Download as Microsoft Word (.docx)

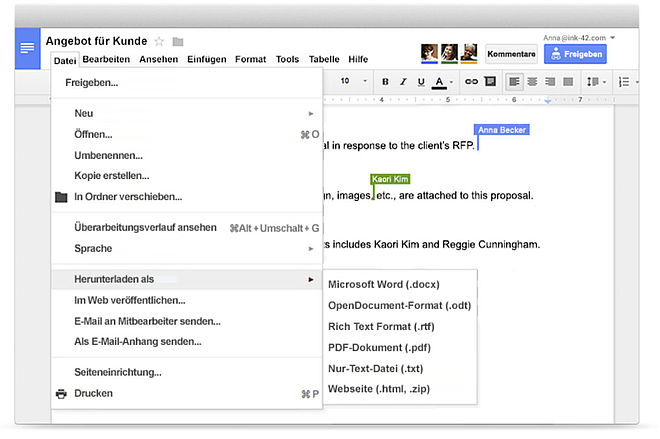pos(400,285)
